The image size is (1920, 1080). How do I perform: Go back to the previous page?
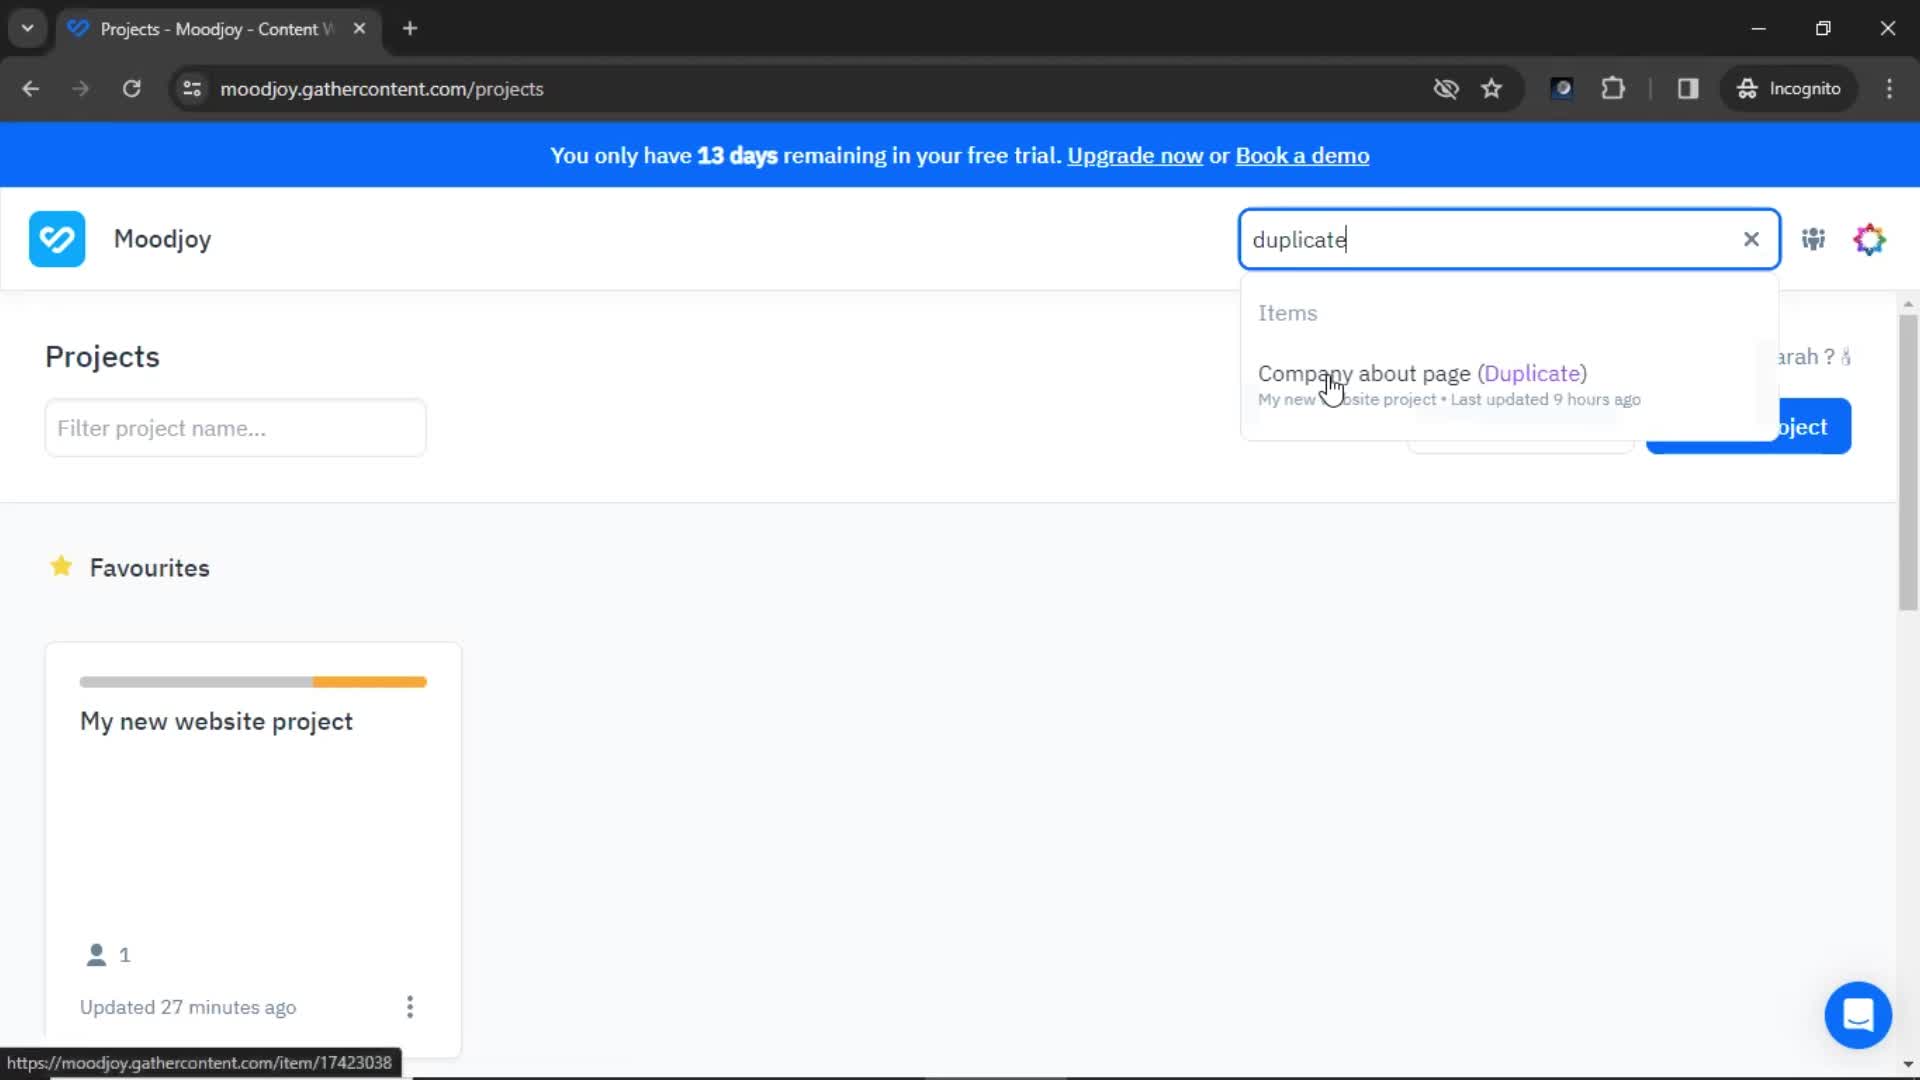tap(31, 89)
